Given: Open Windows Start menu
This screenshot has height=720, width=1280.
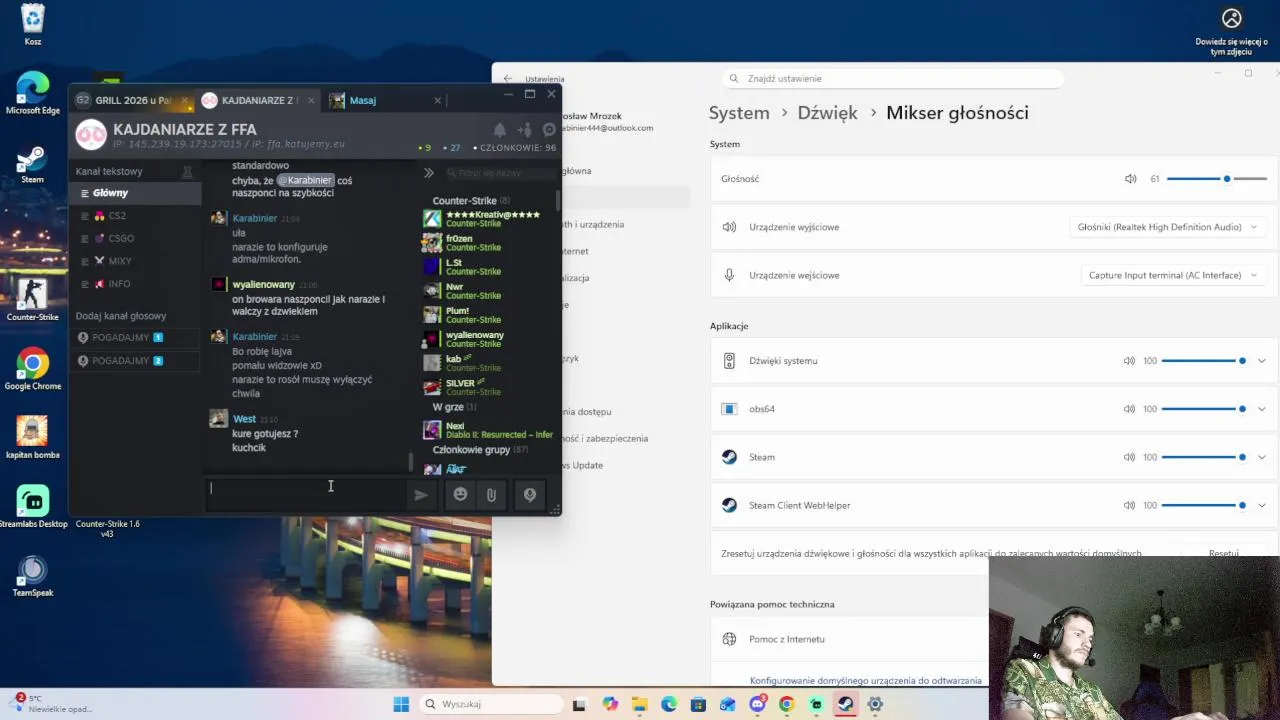Looking at the screenshot, I should (x=401, y=704).
